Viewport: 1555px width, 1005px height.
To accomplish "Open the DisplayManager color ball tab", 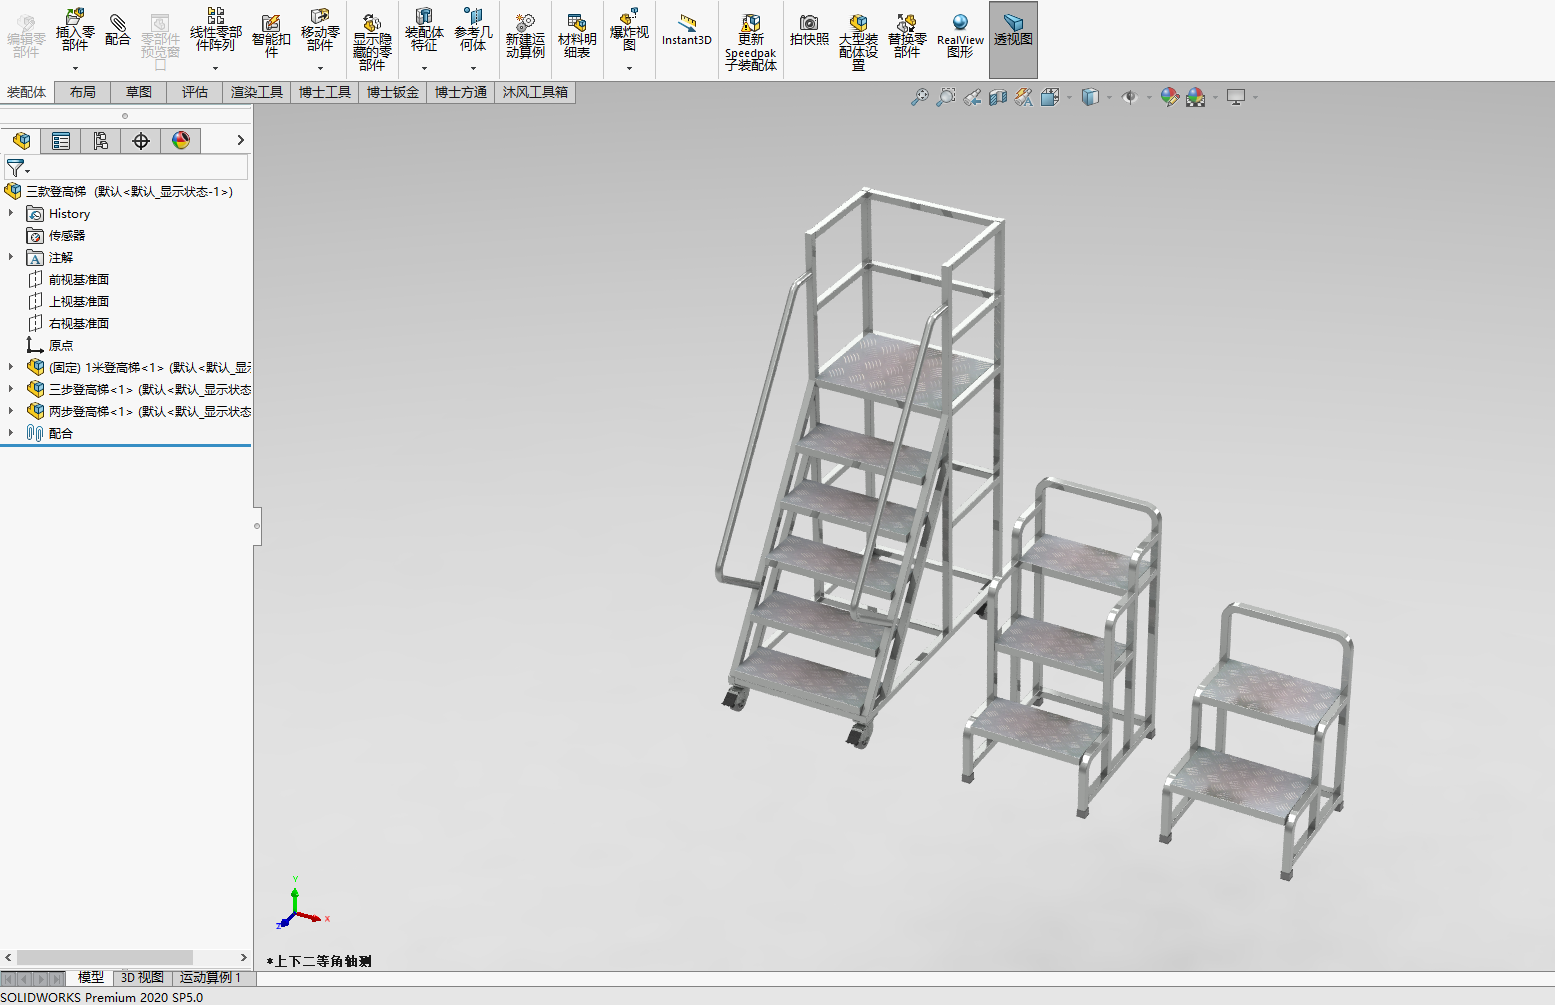I will pos(181,141).
